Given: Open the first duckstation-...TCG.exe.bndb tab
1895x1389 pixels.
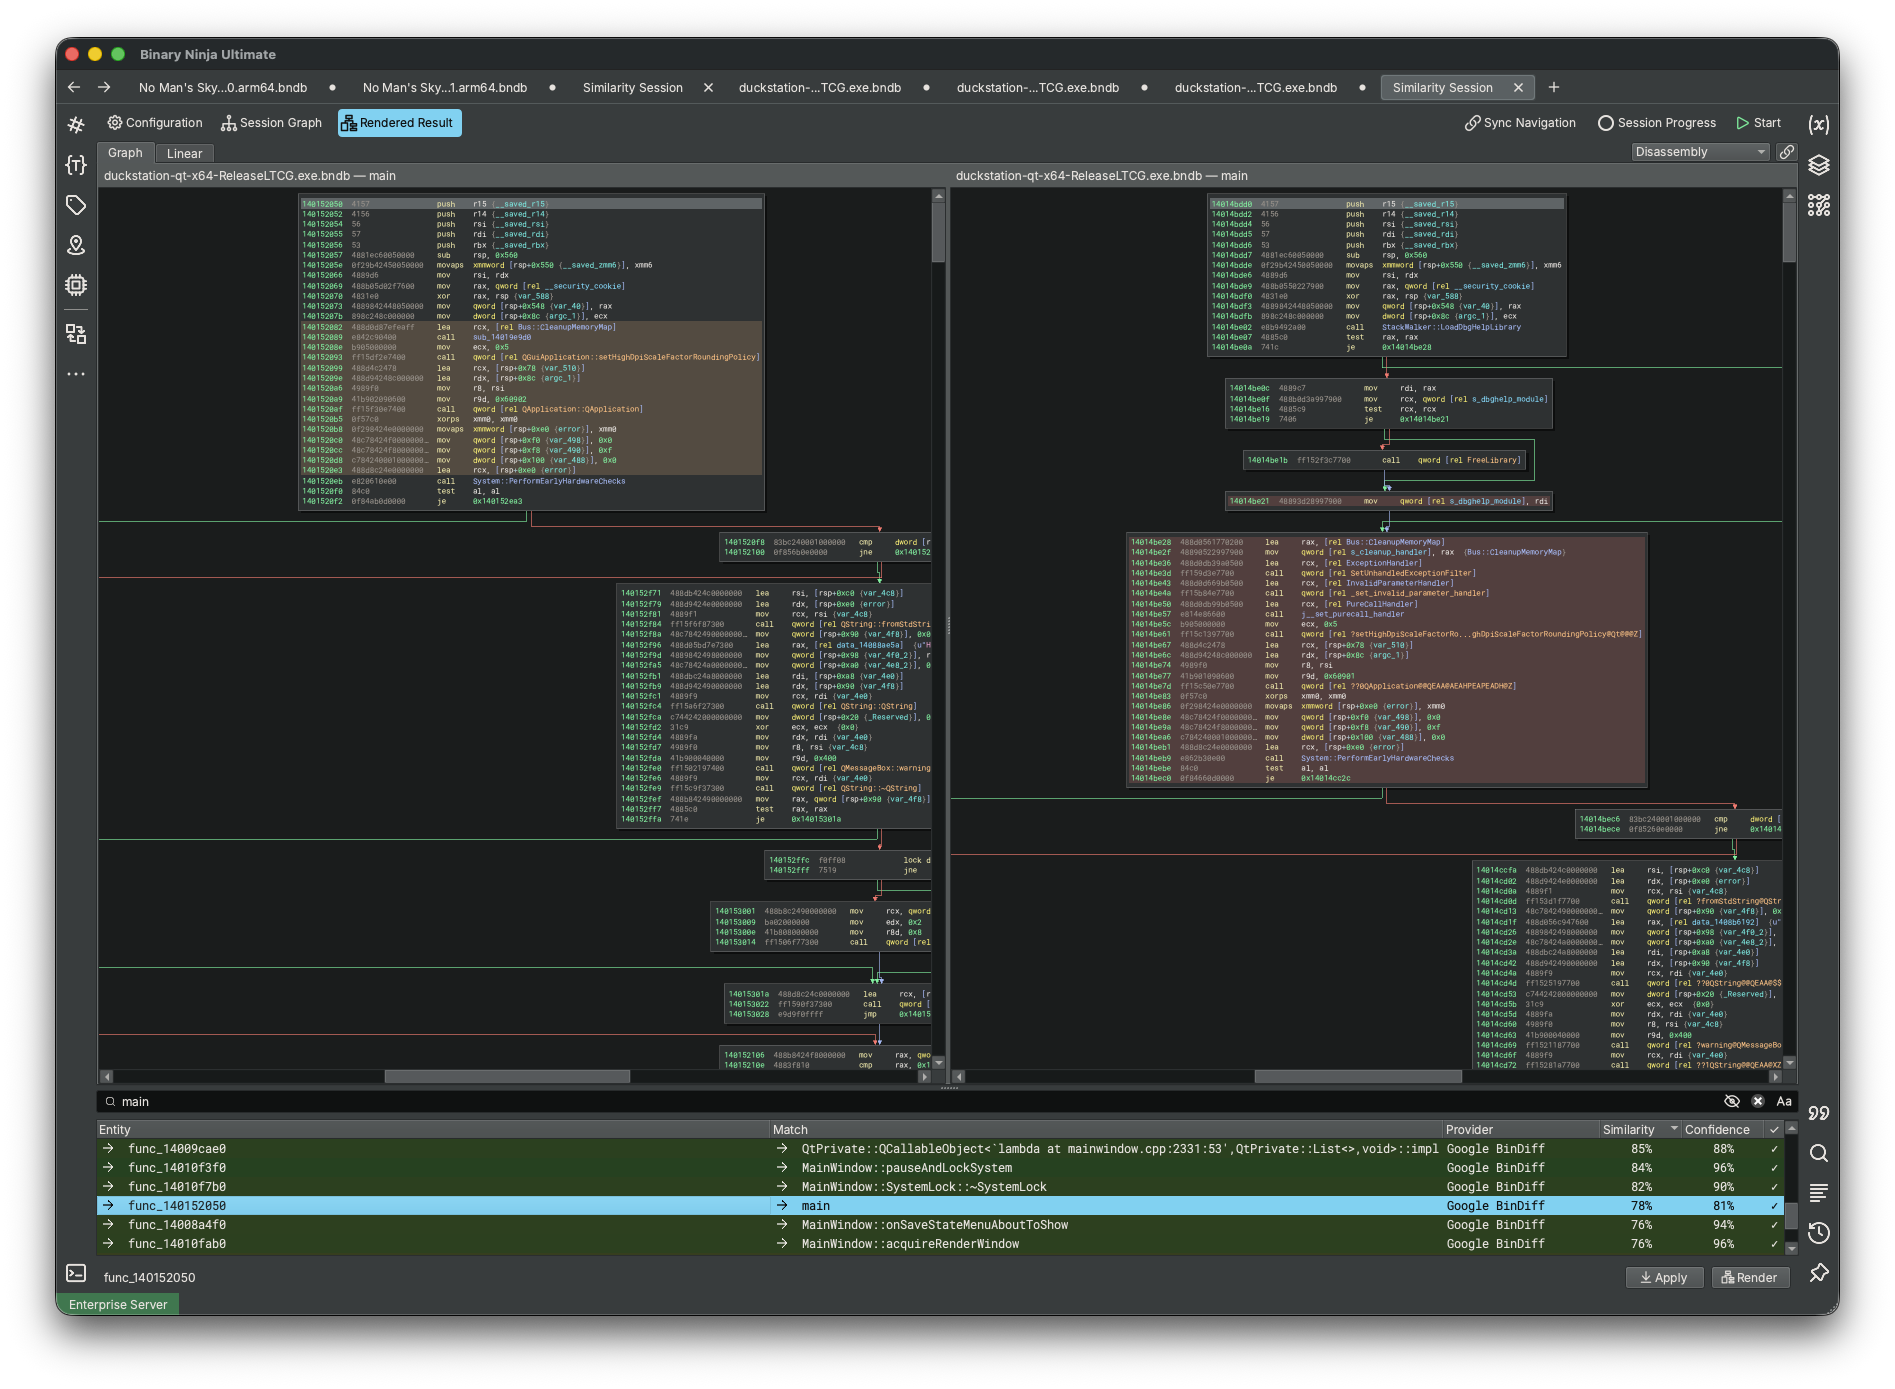Looking at the screenshot, I should pyautogui.click(x=820, y=88).
